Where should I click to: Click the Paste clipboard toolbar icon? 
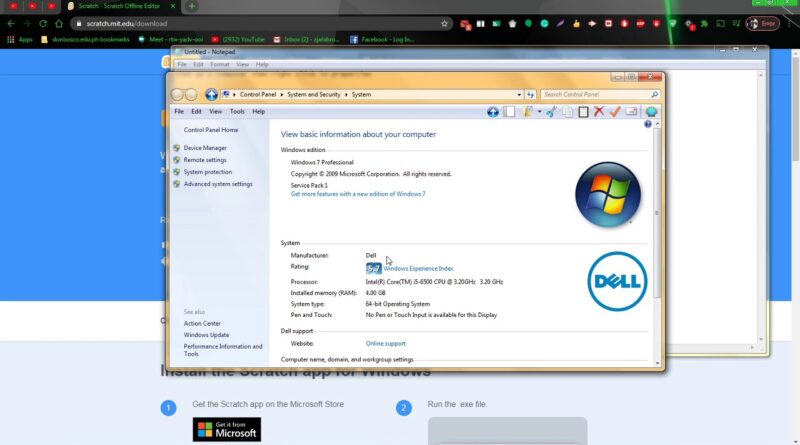[x=583, y=112]
